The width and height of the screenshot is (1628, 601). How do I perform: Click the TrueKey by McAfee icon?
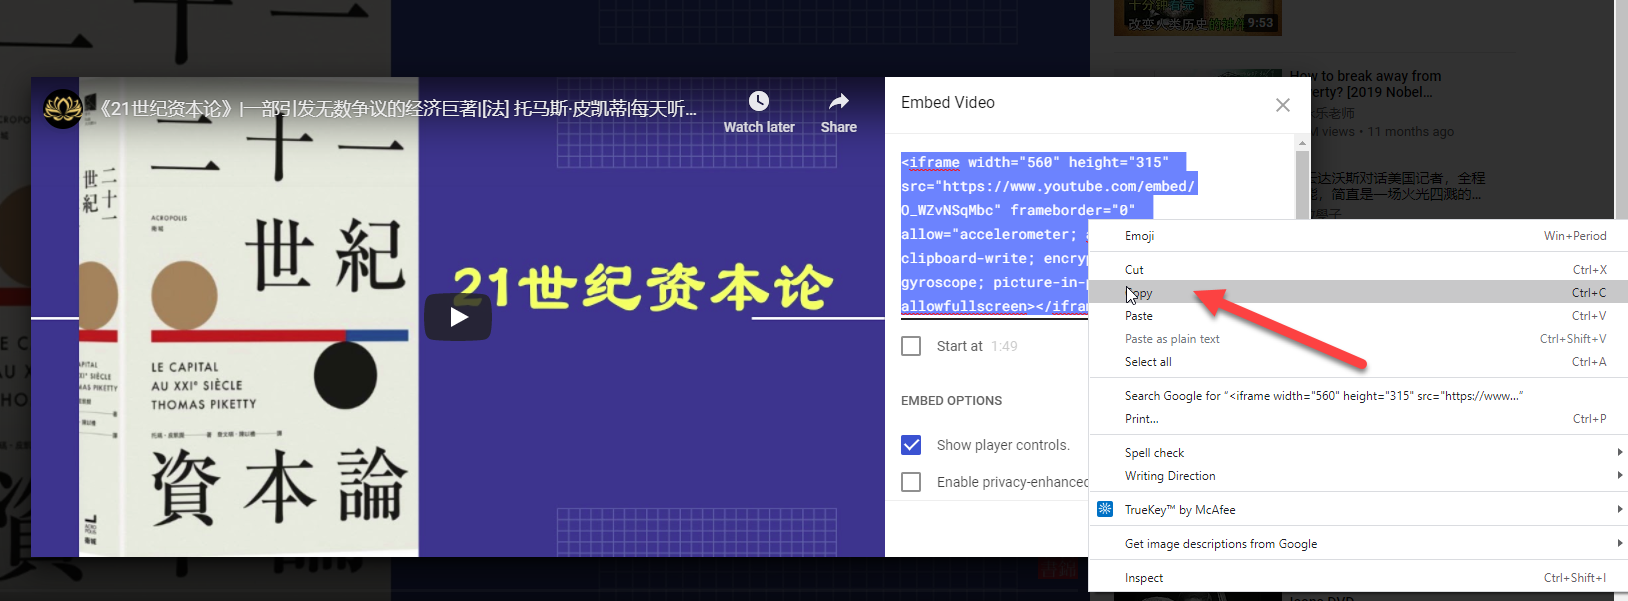[1105, 509]
